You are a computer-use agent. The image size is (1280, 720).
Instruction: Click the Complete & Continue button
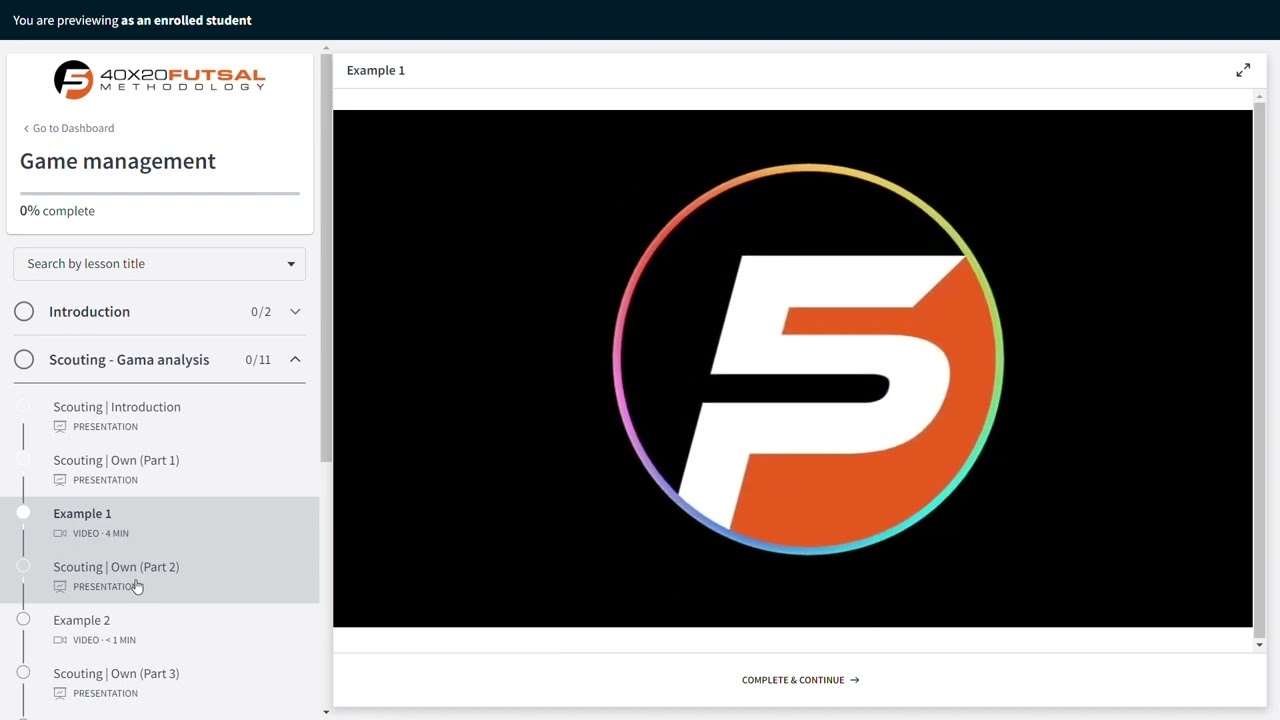(800, 680)
